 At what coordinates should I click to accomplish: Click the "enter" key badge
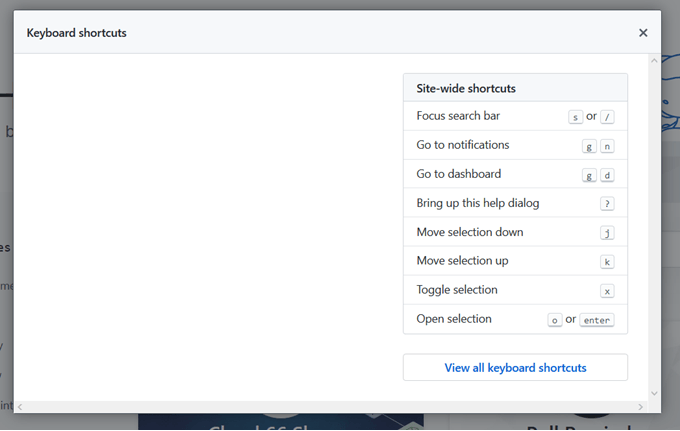pos(597,320)
